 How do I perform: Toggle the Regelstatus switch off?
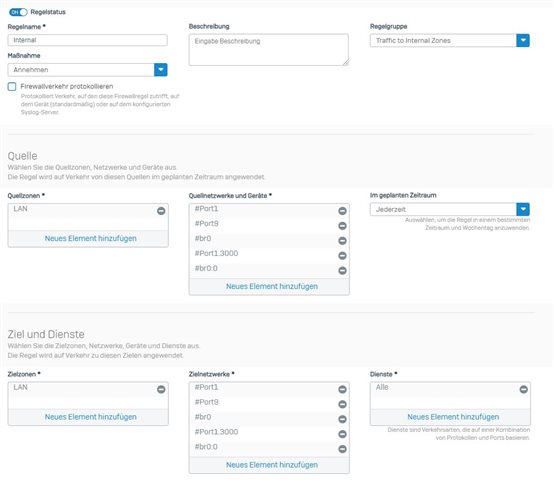[18, 12]
